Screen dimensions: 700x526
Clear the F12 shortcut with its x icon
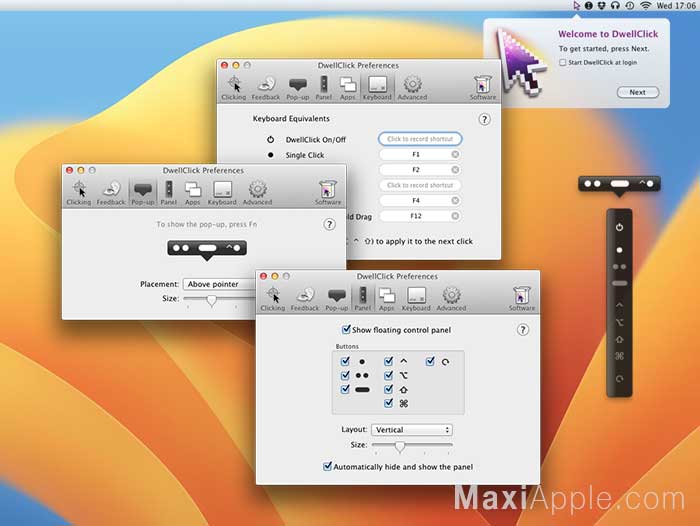(x=455, y=216)
